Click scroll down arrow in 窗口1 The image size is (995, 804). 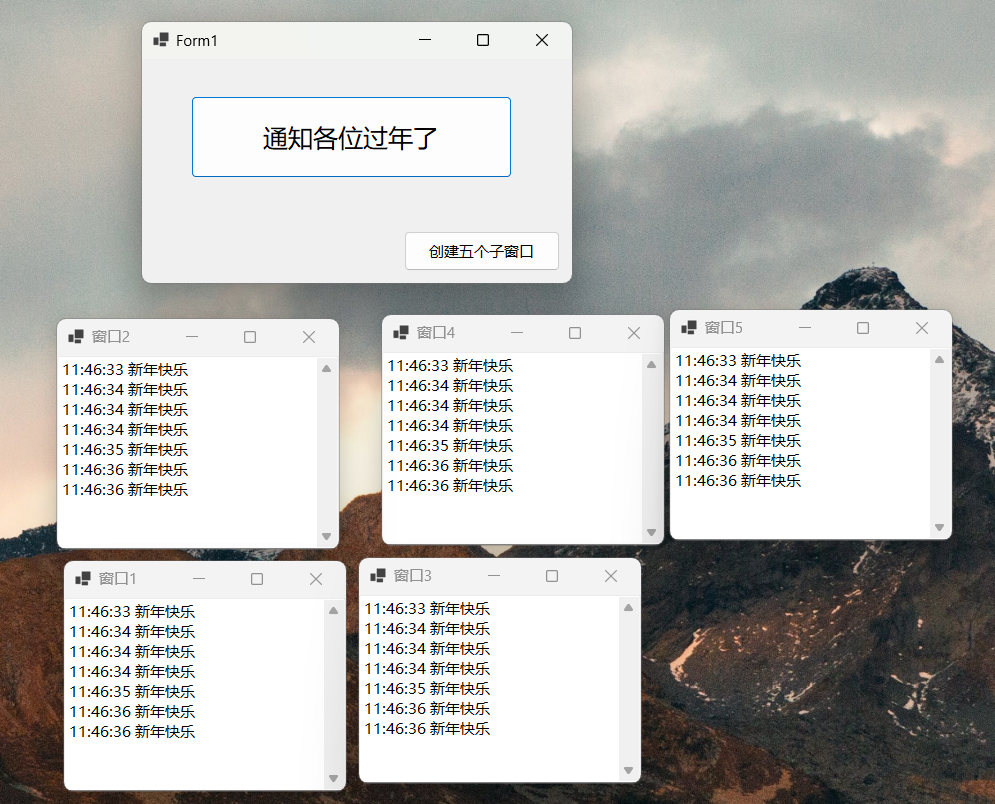pos(333,778)
